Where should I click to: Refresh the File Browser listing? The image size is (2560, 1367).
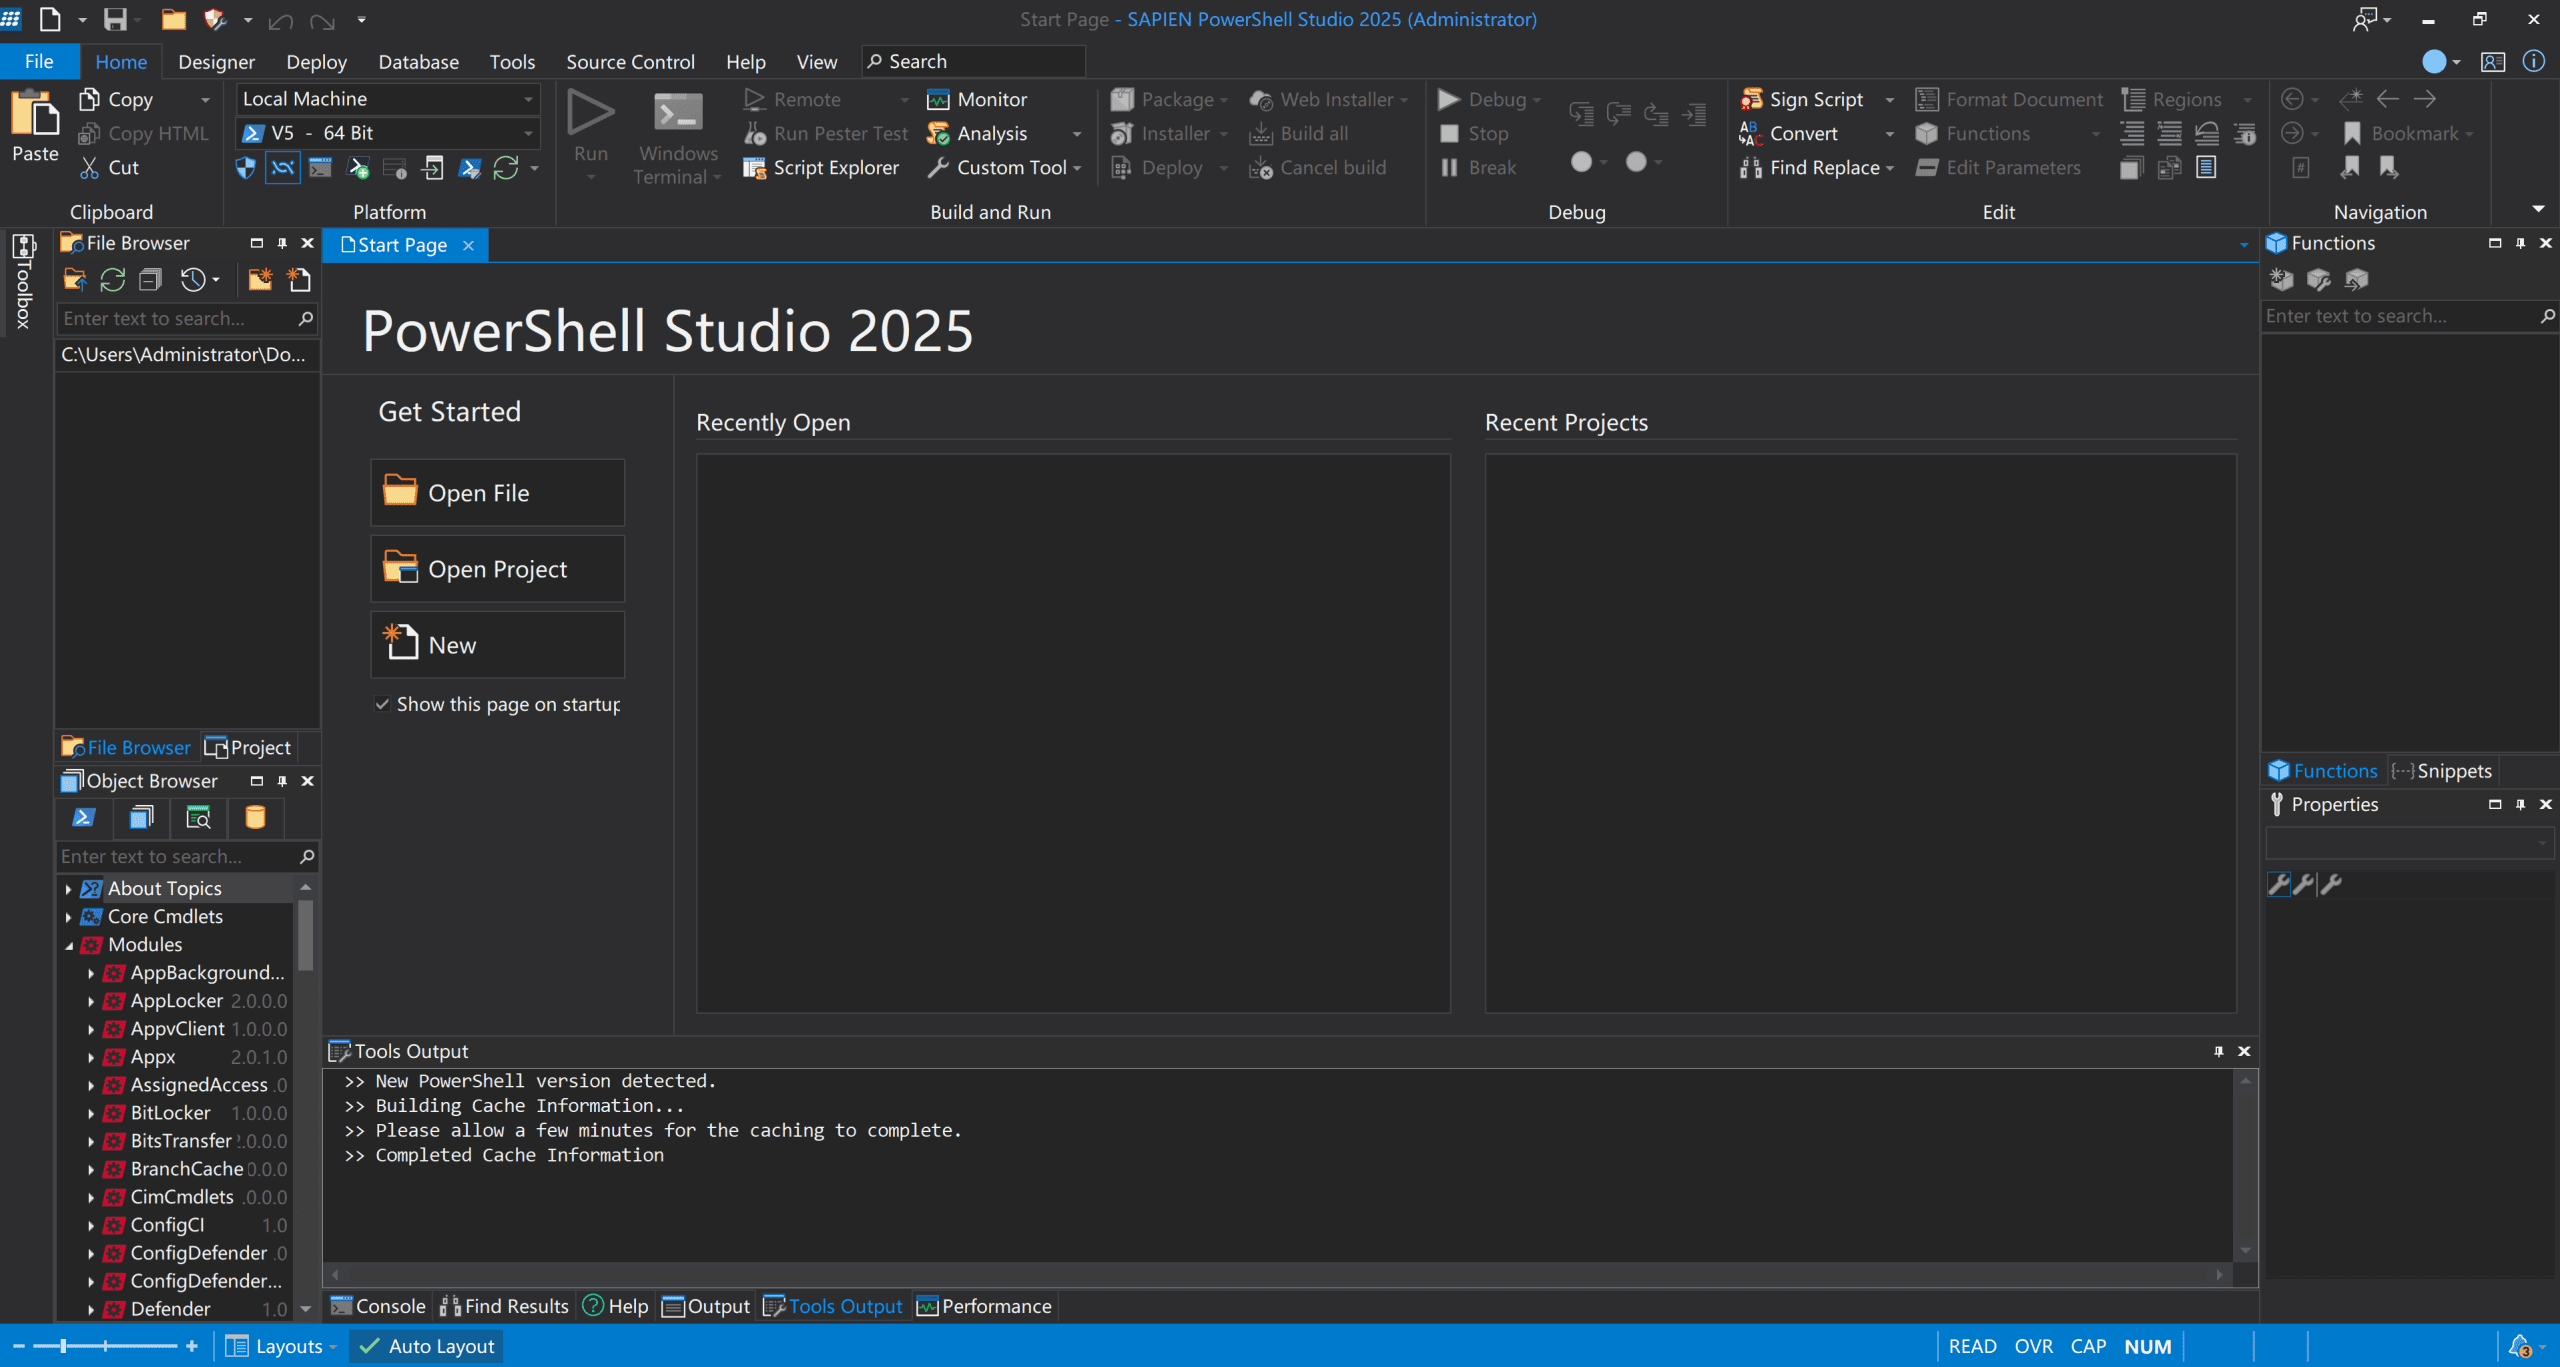click(112, 280)
